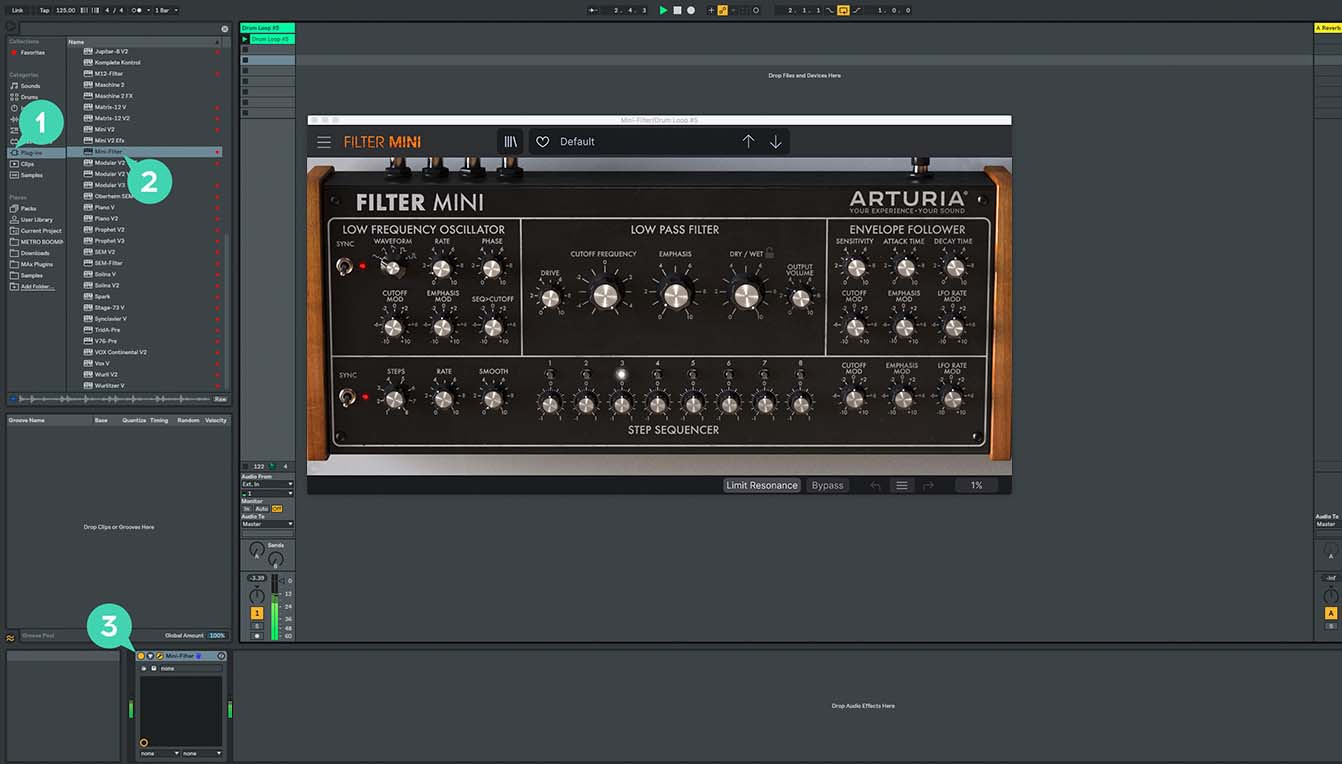Favorite the Default preset with heart icon

tap(543, 142)
